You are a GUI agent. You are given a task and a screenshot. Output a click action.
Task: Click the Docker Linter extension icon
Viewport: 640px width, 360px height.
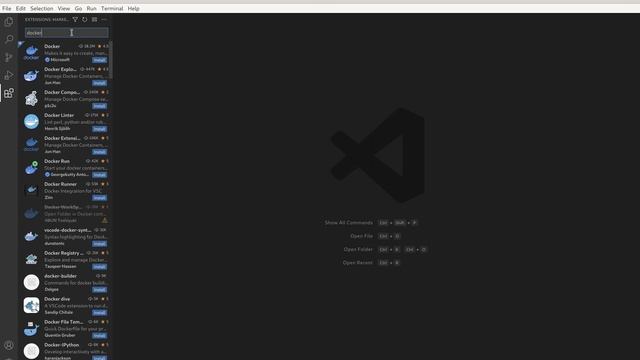pos(31,122)
